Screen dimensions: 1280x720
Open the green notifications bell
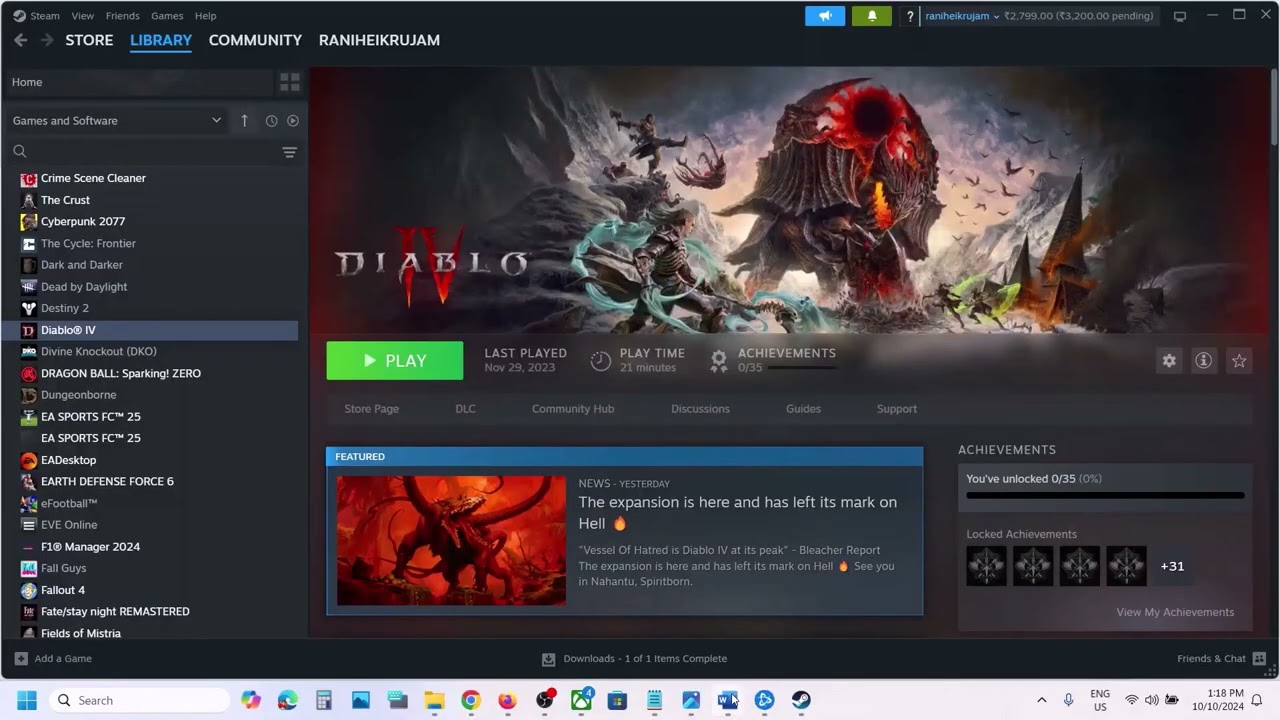click(872, 16)
